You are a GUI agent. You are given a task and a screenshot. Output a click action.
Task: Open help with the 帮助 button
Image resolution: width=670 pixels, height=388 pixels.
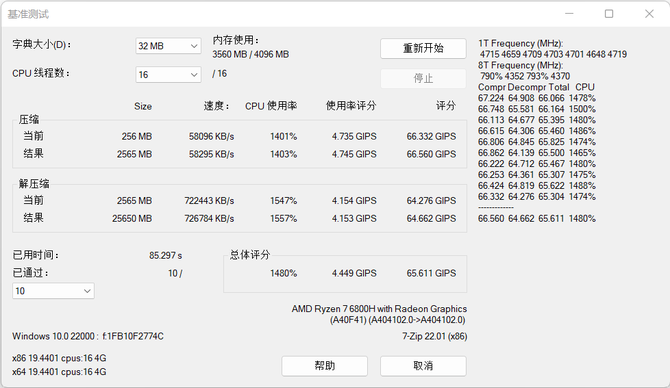point(324,366)
